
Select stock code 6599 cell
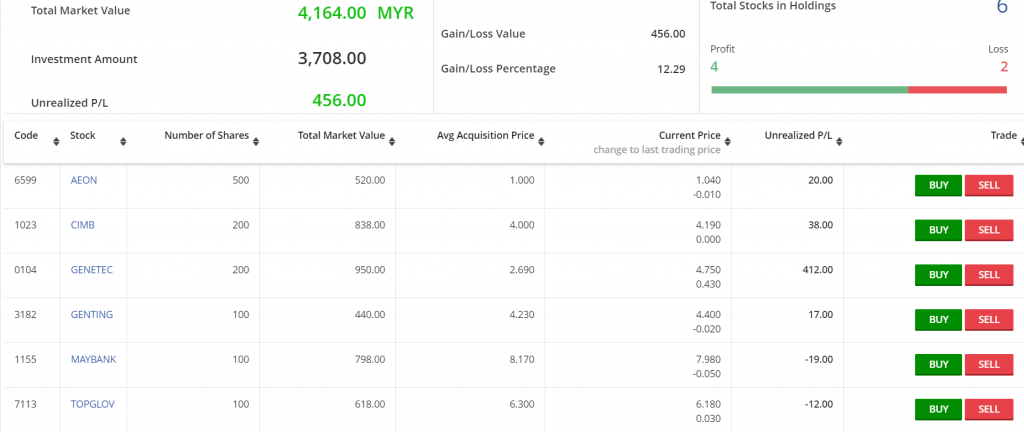(25, 180)
